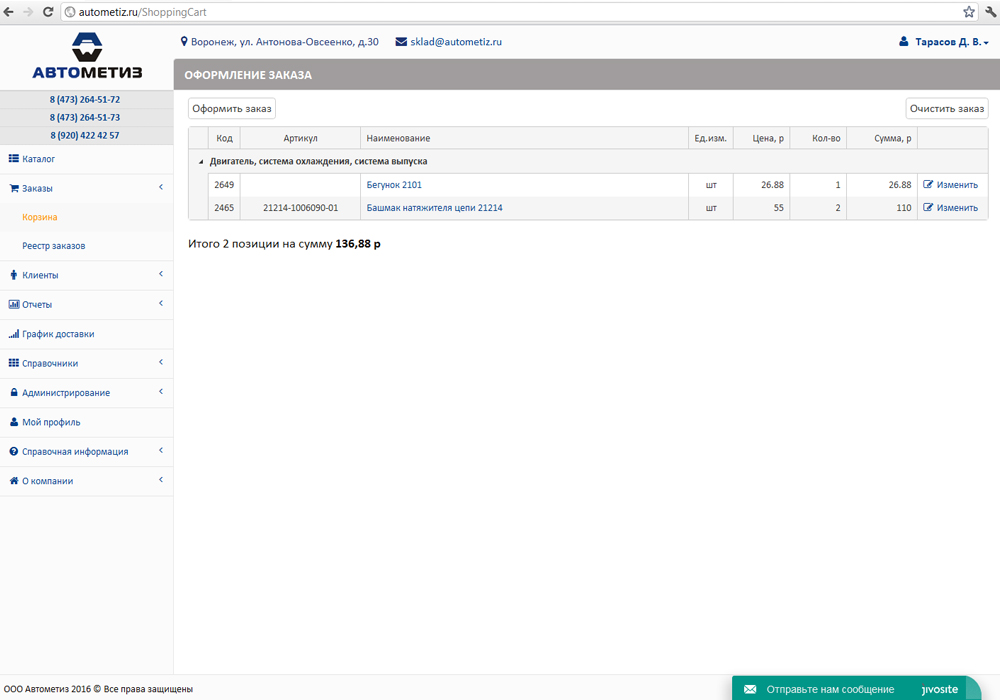The height and width of the screenshot is (700, 1000).
Task: Open График доставки menu item
Action: [x=58, y=334]
